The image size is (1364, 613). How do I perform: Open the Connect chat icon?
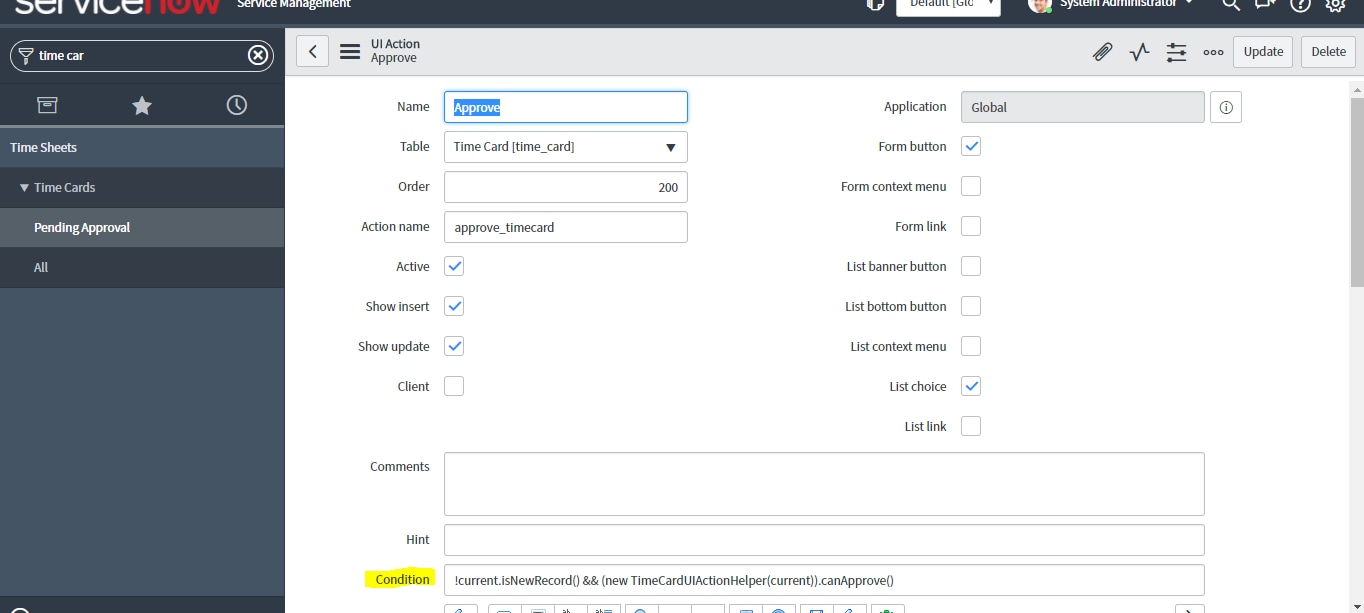[x=1265, y=4]
